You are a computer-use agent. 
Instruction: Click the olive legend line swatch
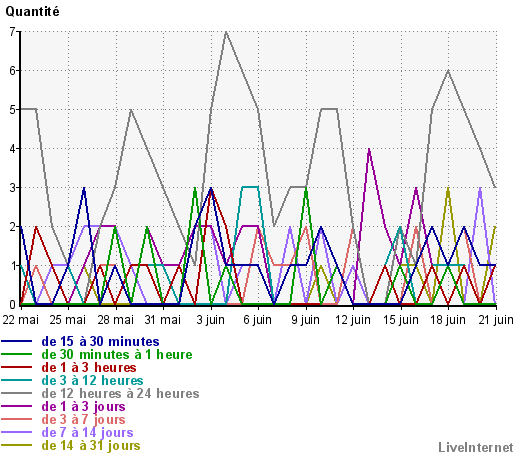(x=17, y=445)
